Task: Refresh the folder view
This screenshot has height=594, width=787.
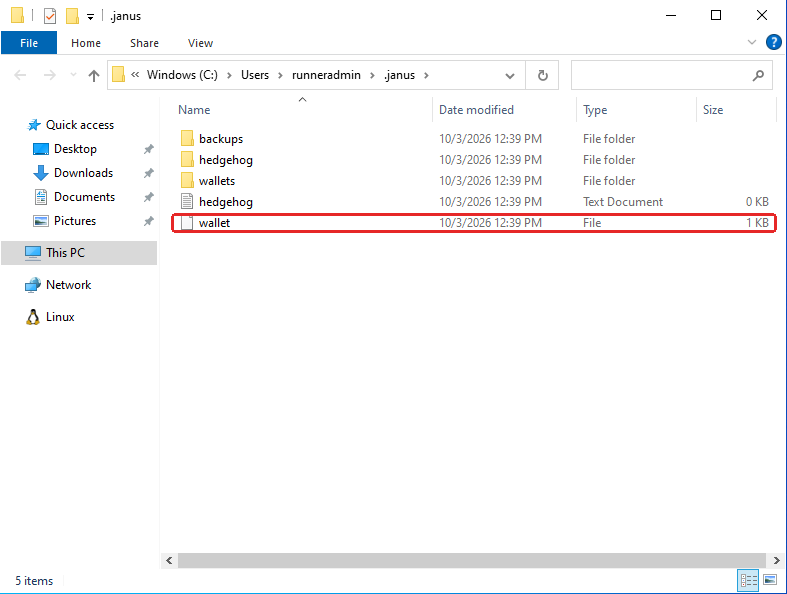Action: 543,75
